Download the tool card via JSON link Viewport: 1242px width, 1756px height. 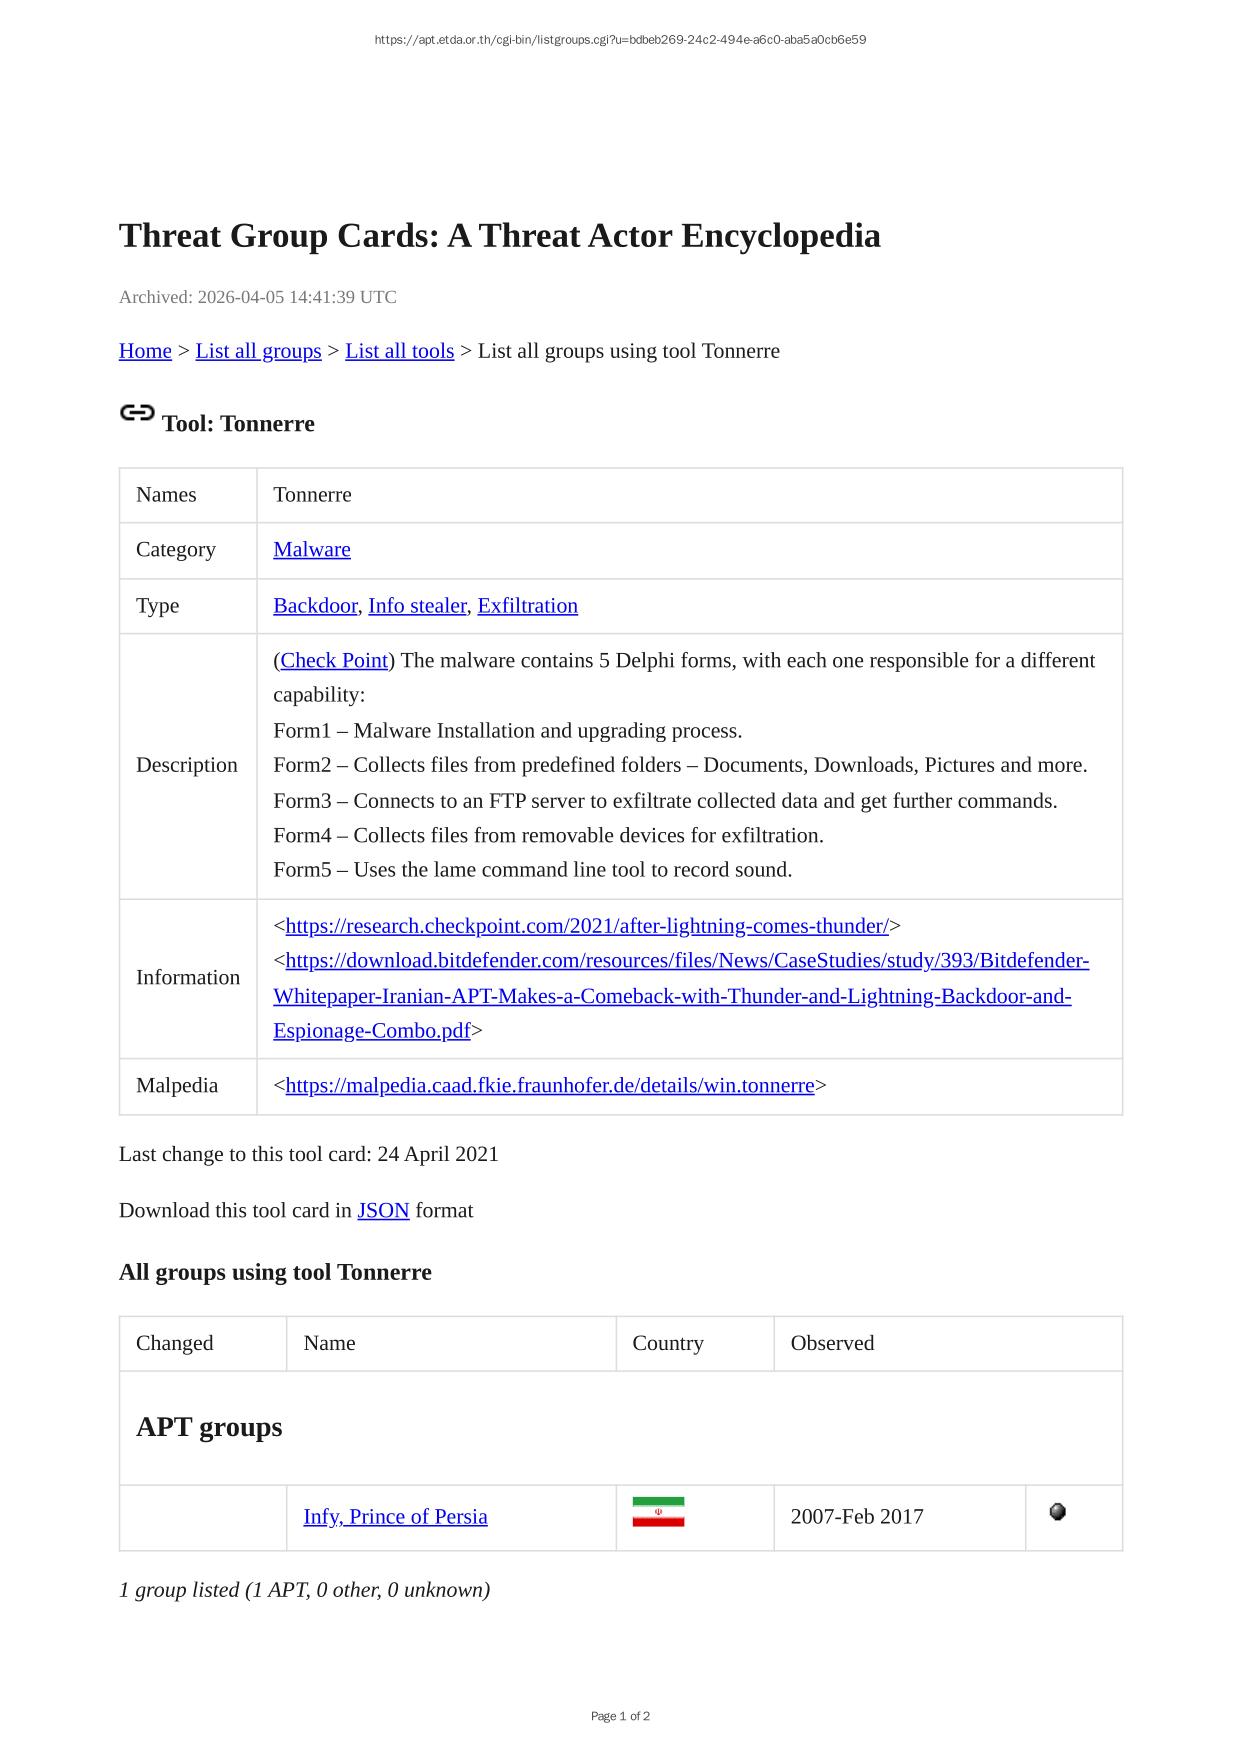[x=383, y=1210]
